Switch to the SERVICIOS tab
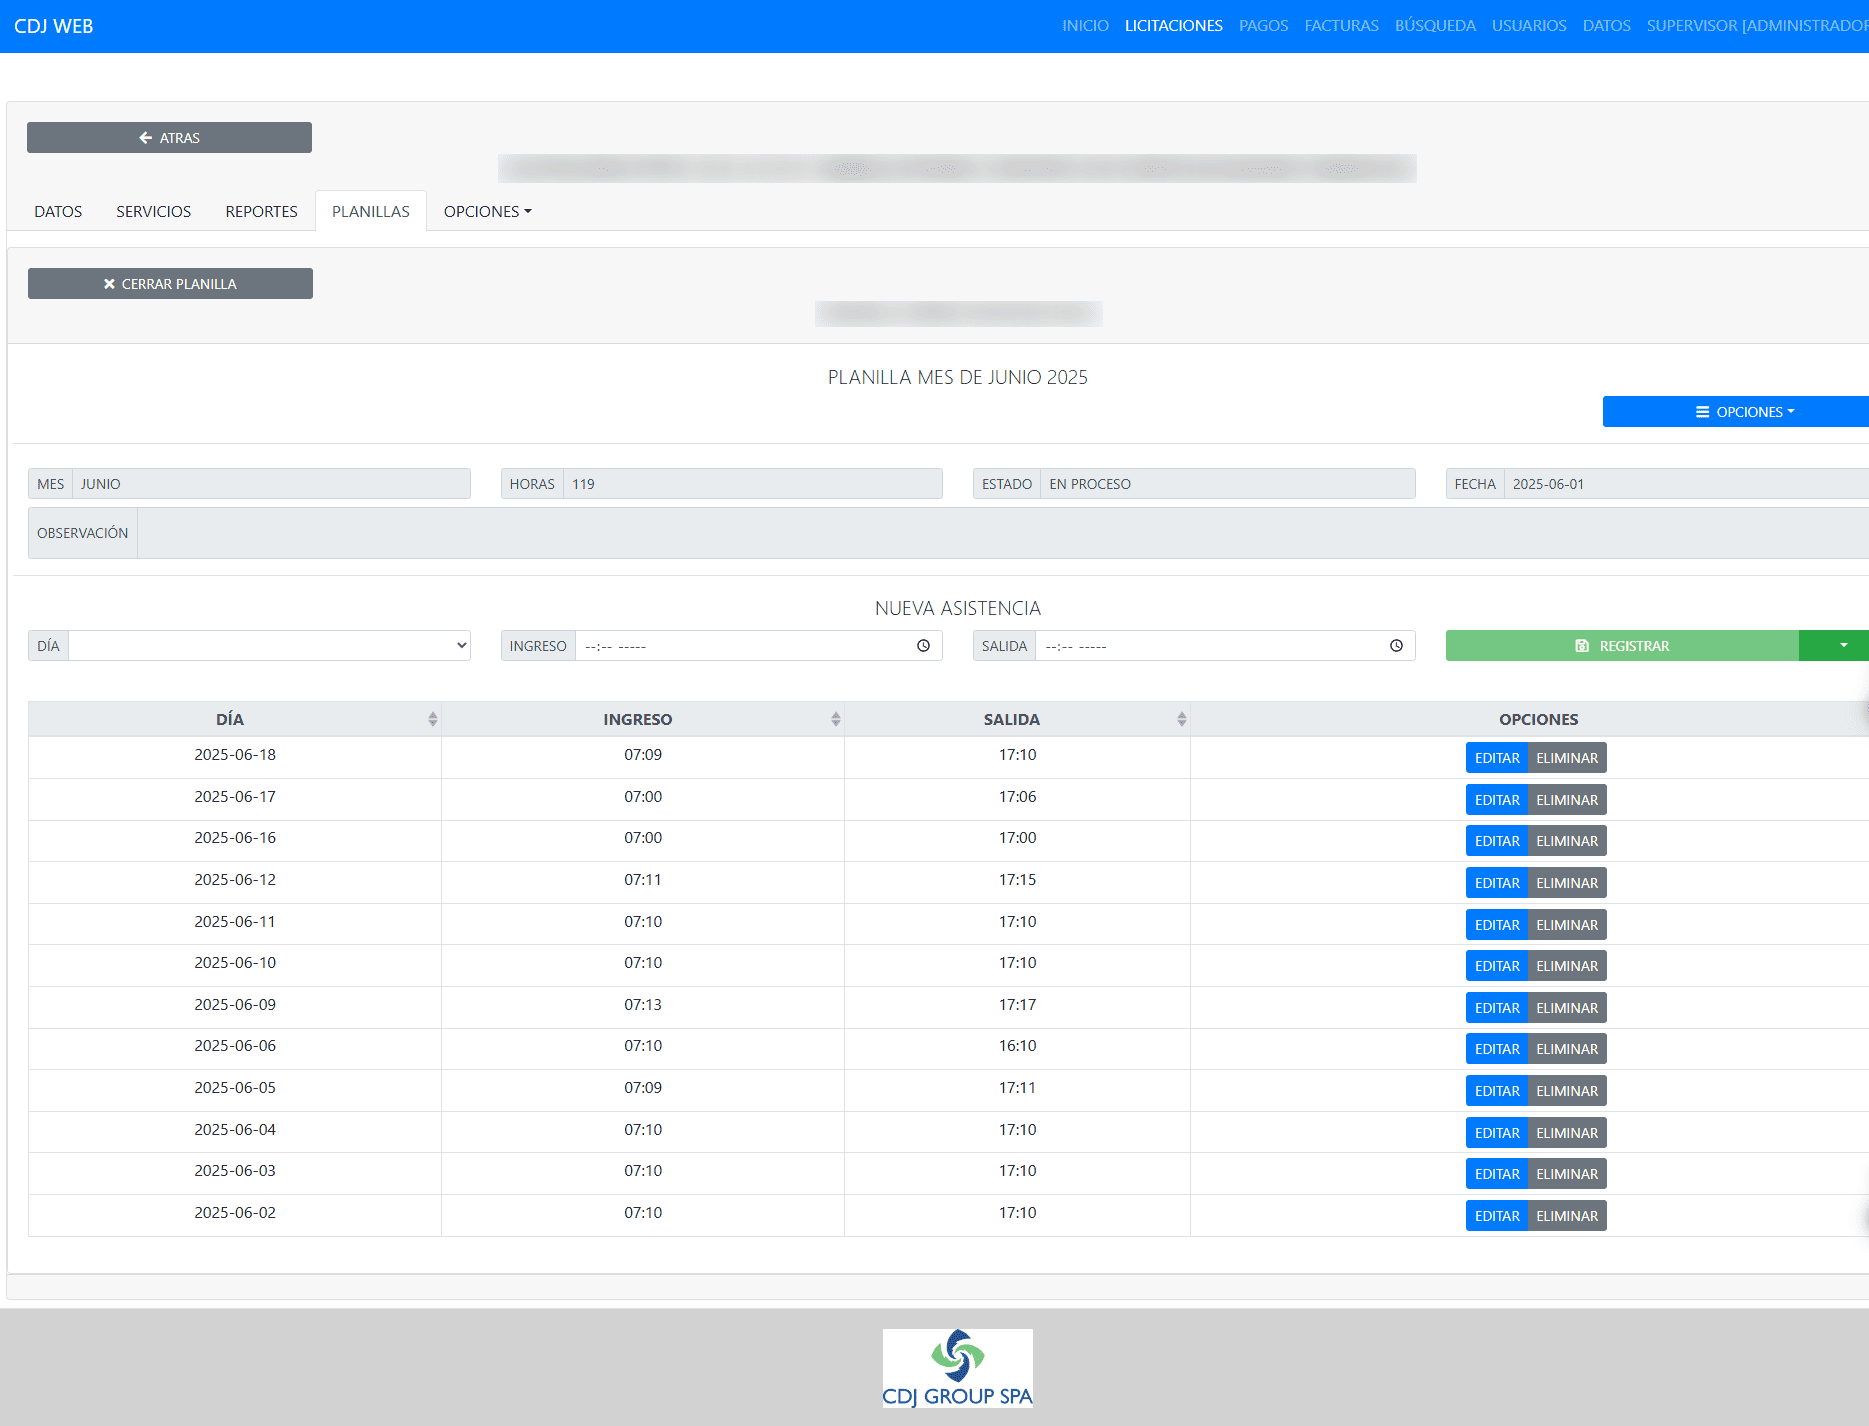Viewport: 1869px width, 1426px height. click(x=153, y=212)
